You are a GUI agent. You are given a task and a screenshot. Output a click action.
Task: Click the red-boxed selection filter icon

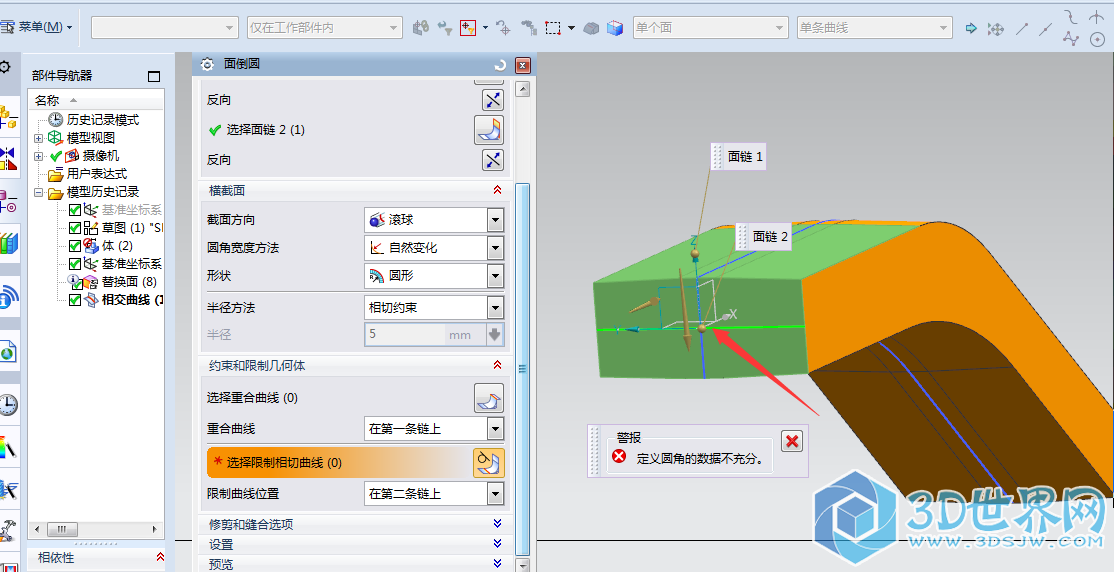[x=467, y=28]
